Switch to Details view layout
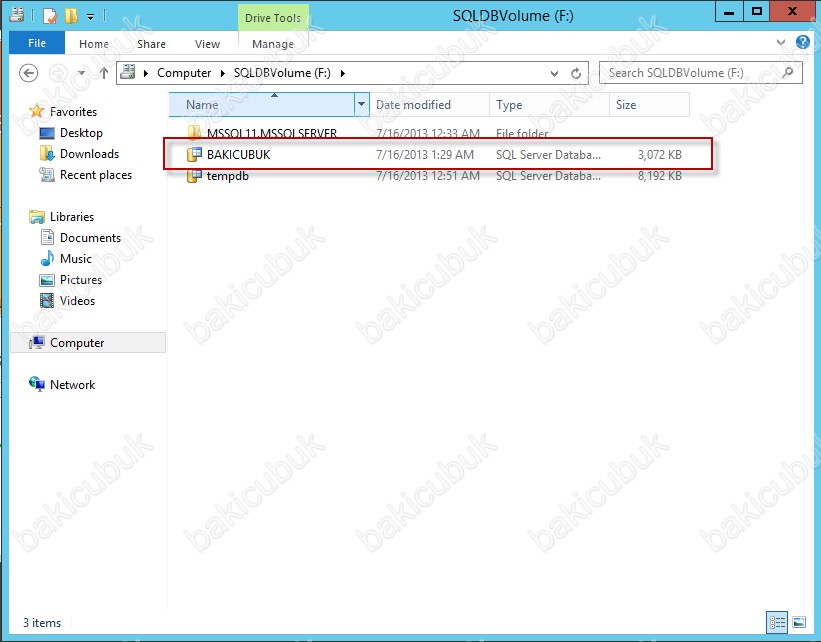The image size is (821, 642). click(777, 623)
